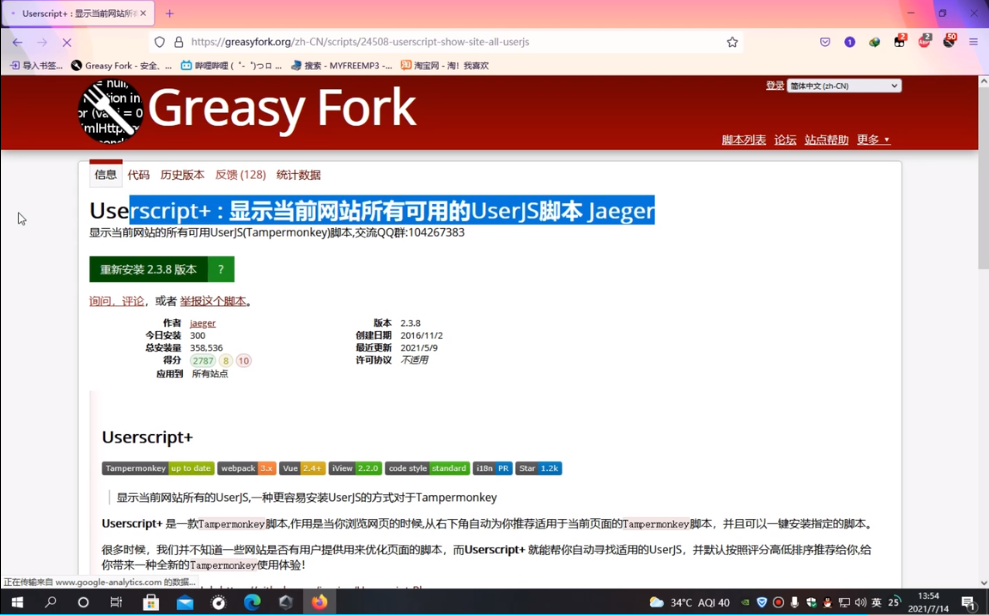Open author jaeger's profile link
This screenshot has width=989, height=615.
click(x=202, y=323)
